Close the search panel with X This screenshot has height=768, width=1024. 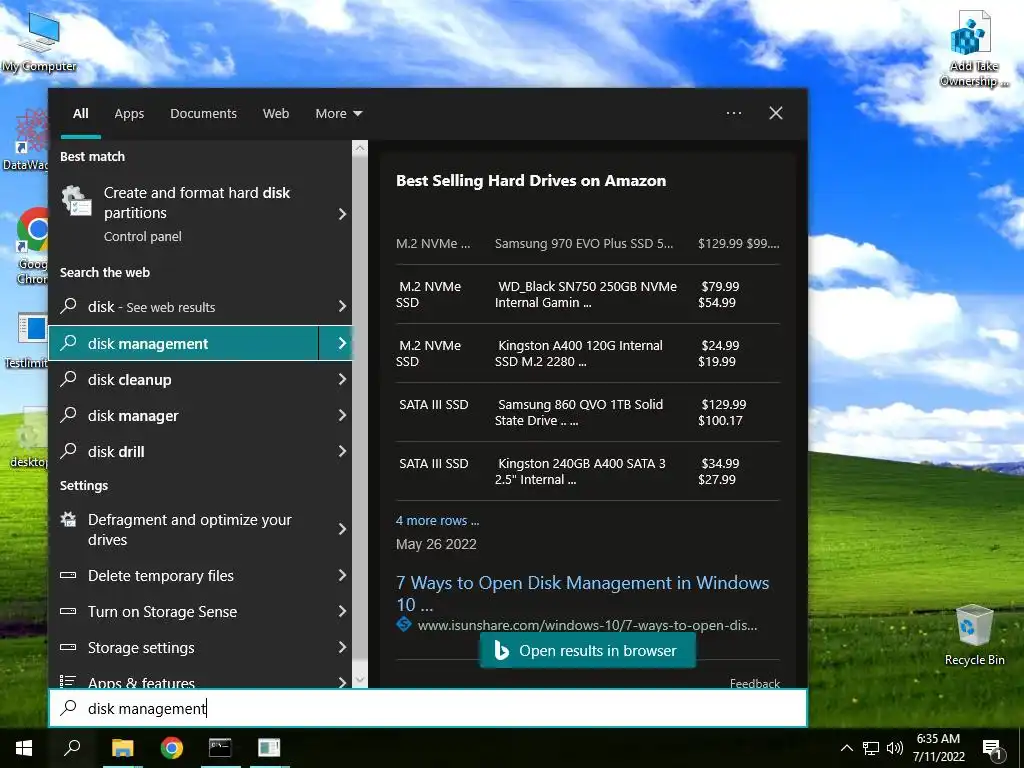pos(776,113)
